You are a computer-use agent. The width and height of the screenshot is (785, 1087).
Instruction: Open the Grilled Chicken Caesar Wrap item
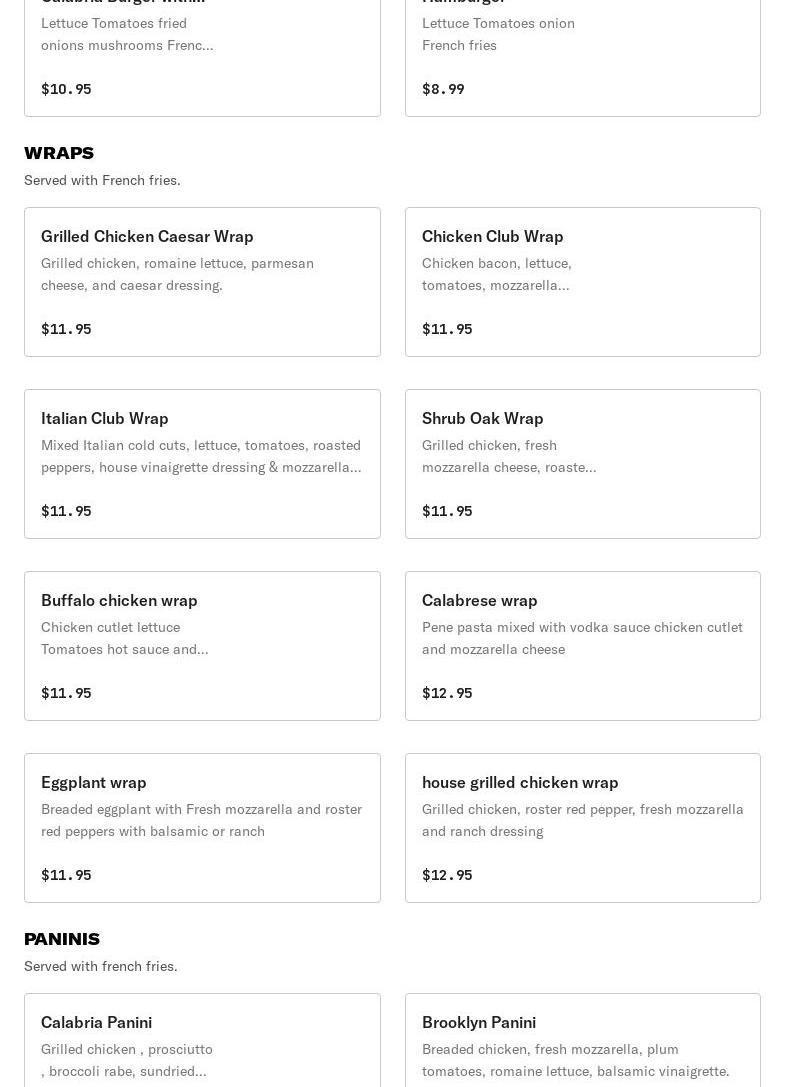202,282
